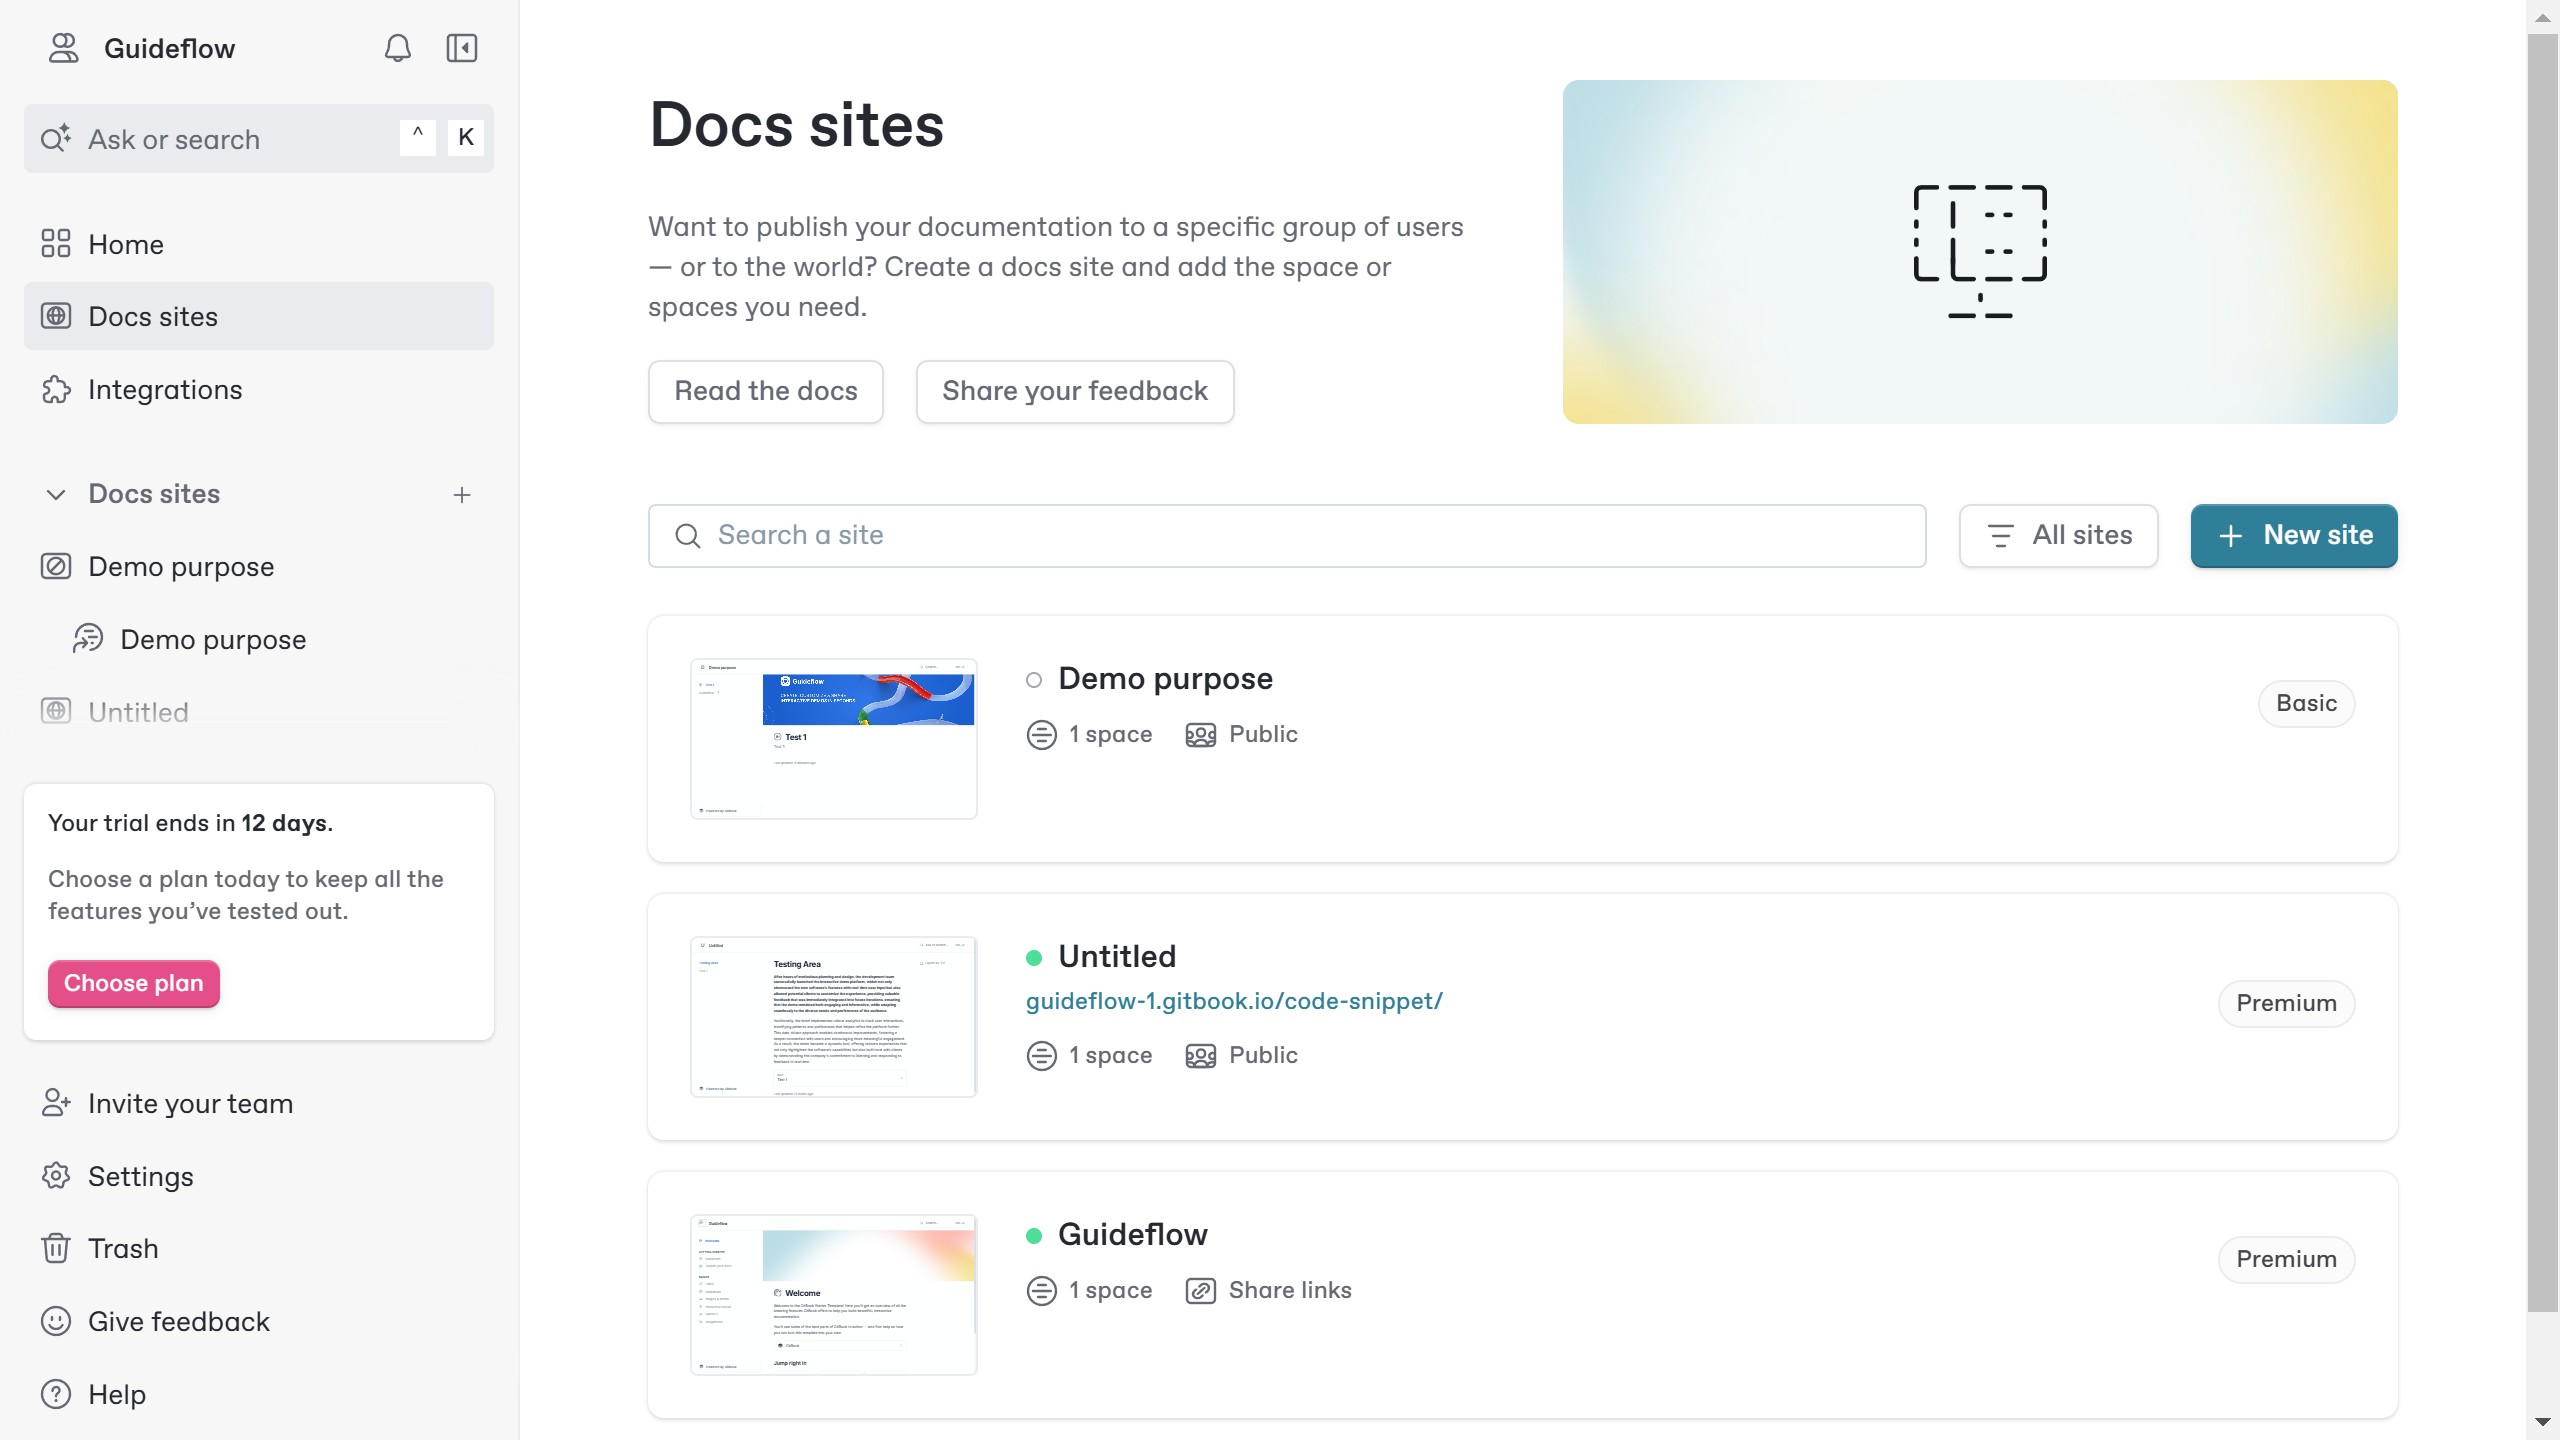Open Untitled site thumbnail preview

pos(834,1017)
